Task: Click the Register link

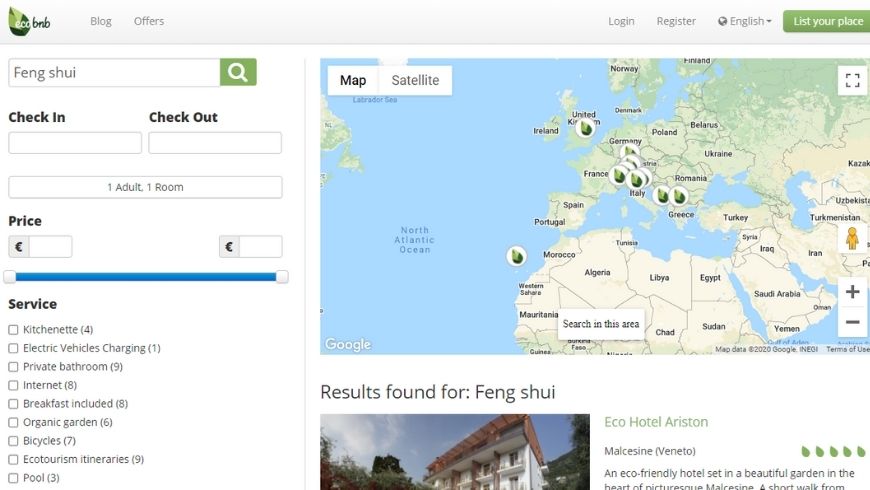Action: [676, 21]
